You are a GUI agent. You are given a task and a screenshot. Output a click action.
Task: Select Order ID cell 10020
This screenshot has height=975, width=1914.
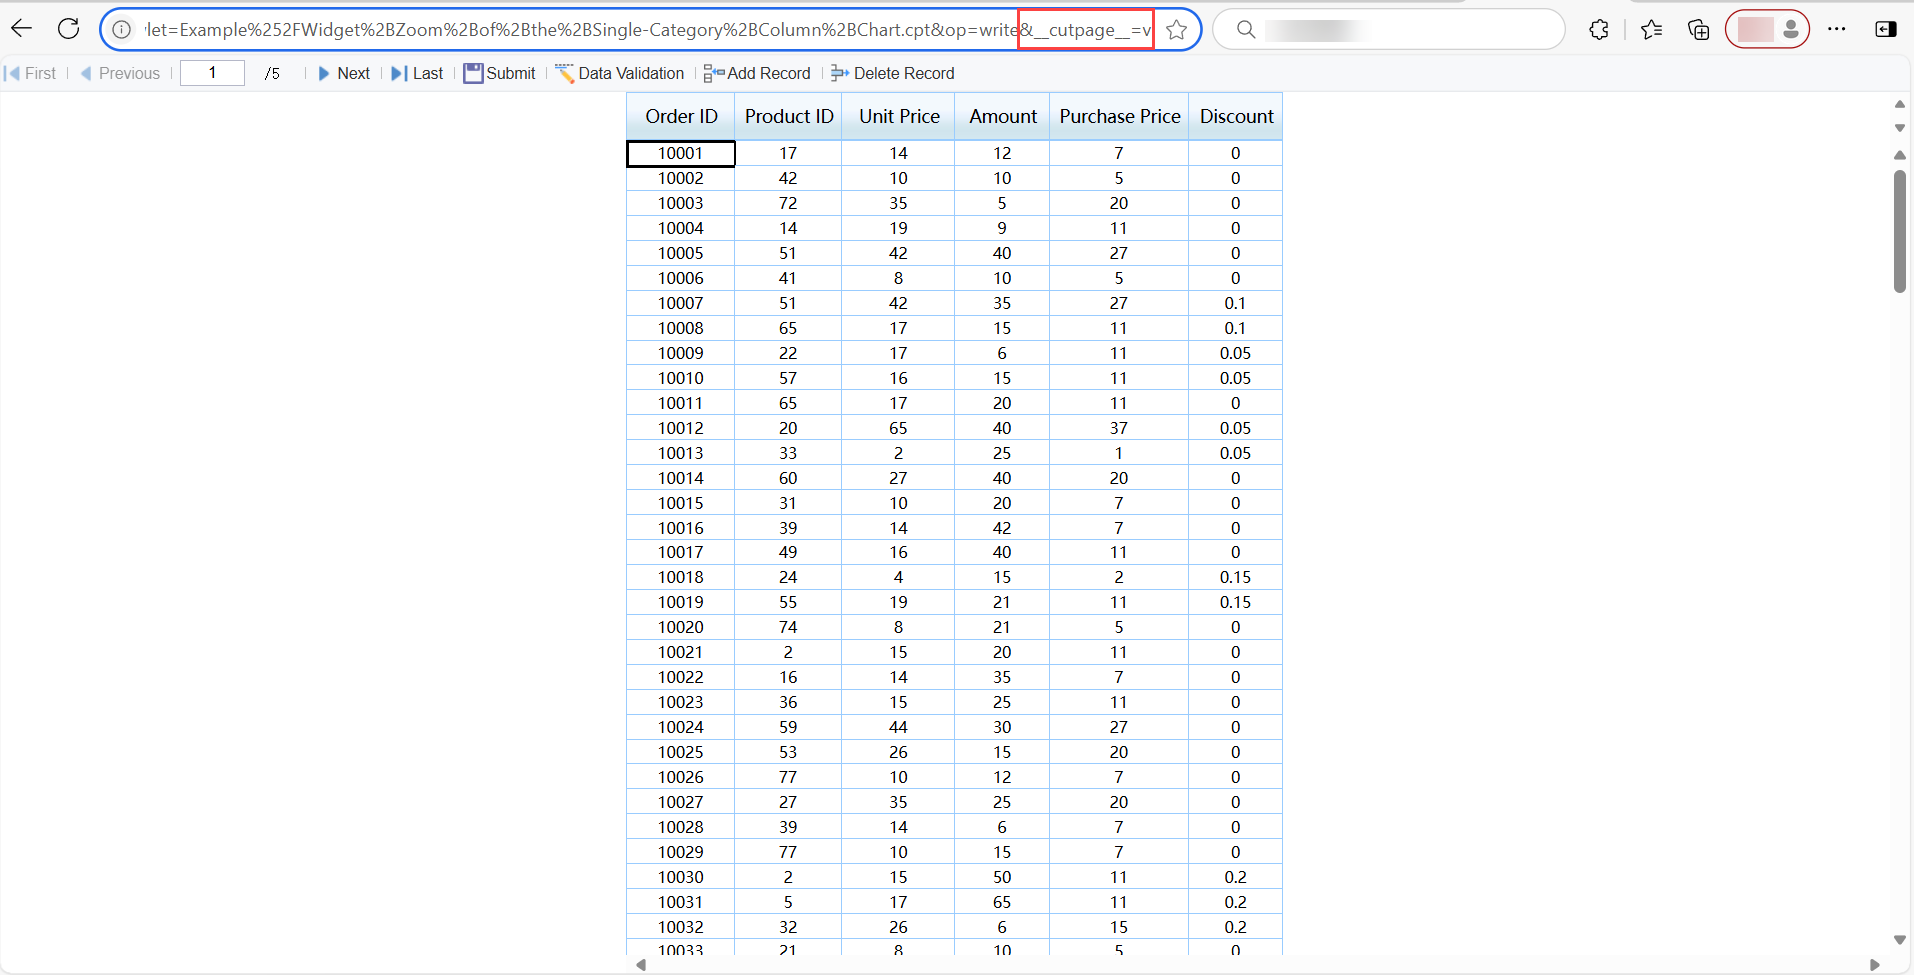pos(681,627)
